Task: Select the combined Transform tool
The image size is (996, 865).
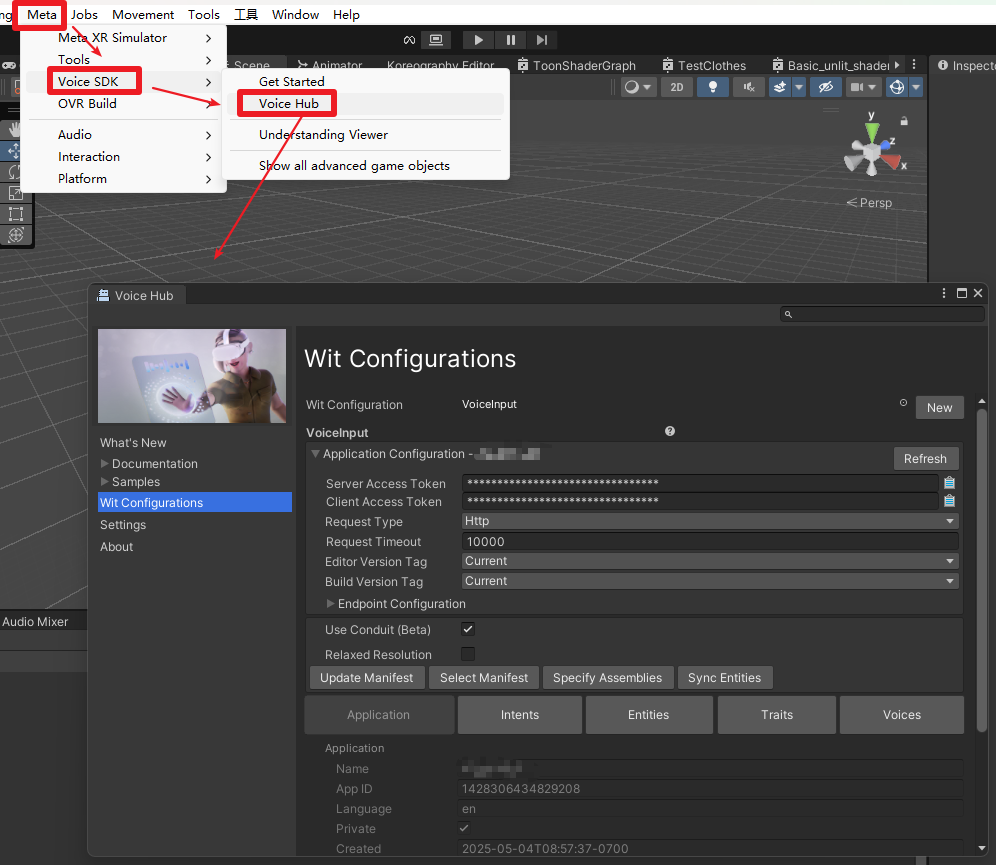Action: [x=15, y=235]
